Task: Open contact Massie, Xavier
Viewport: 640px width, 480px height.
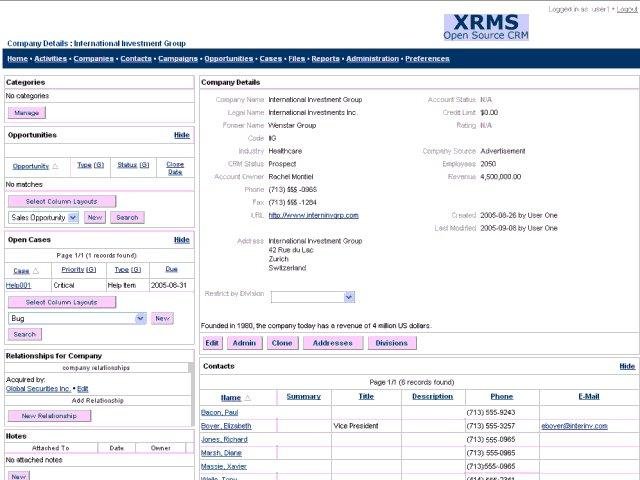Action: pyautogui.click(x=224, y=467)
